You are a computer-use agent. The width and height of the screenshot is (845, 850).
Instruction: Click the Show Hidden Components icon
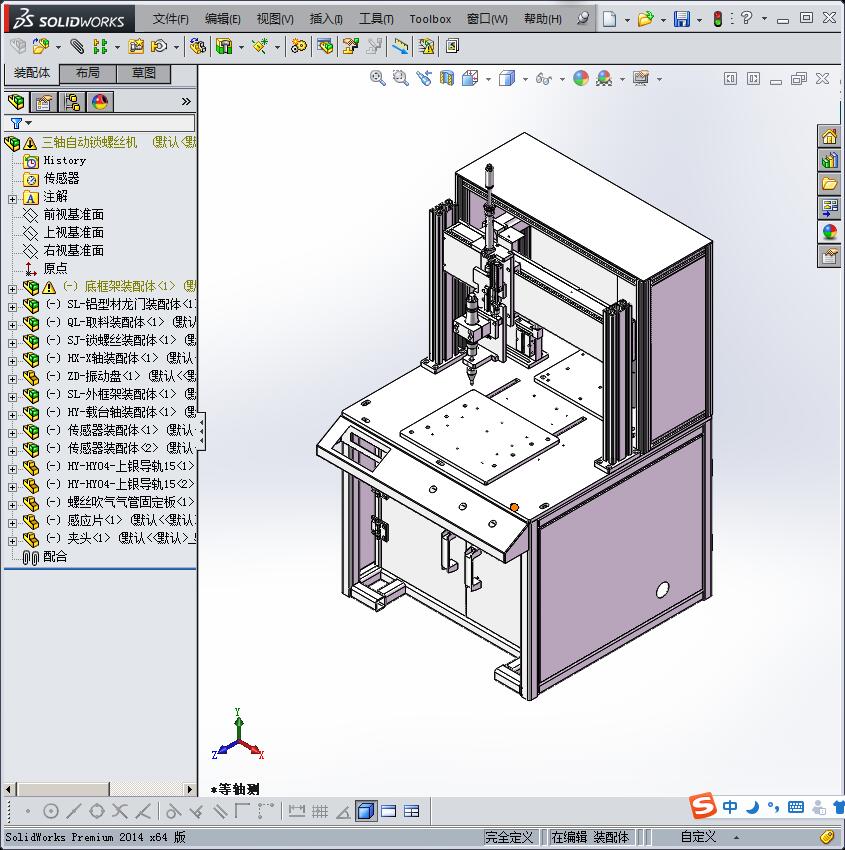tap(197, 47)
